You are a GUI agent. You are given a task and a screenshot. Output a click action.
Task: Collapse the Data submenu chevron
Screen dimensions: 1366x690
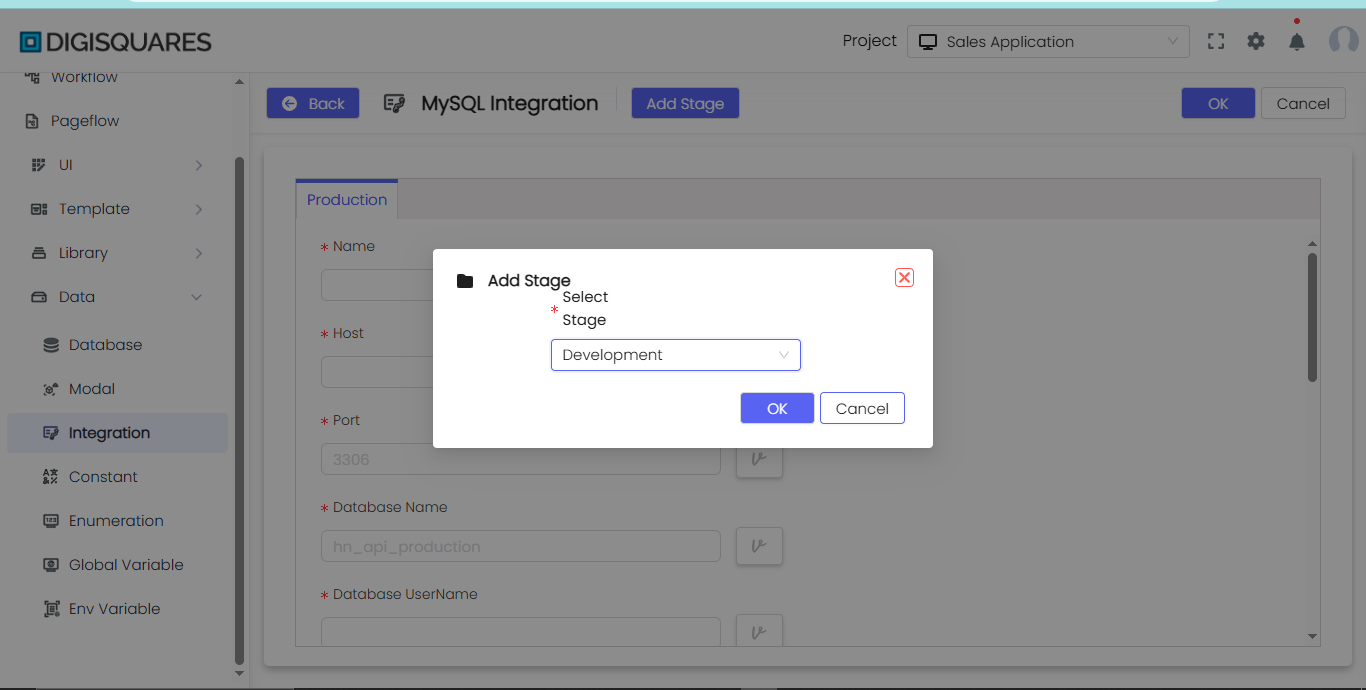tap(197, 297)
